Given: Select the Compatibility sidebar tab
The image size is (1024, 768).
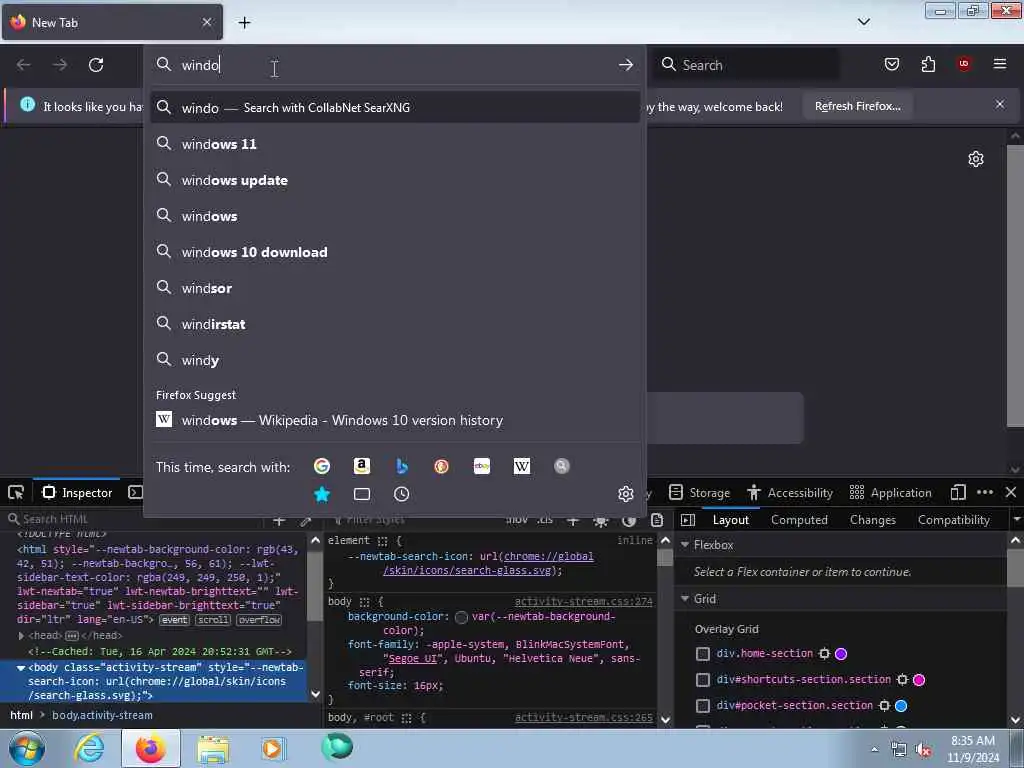Looking at the screenshot, I should click(953, 520).
